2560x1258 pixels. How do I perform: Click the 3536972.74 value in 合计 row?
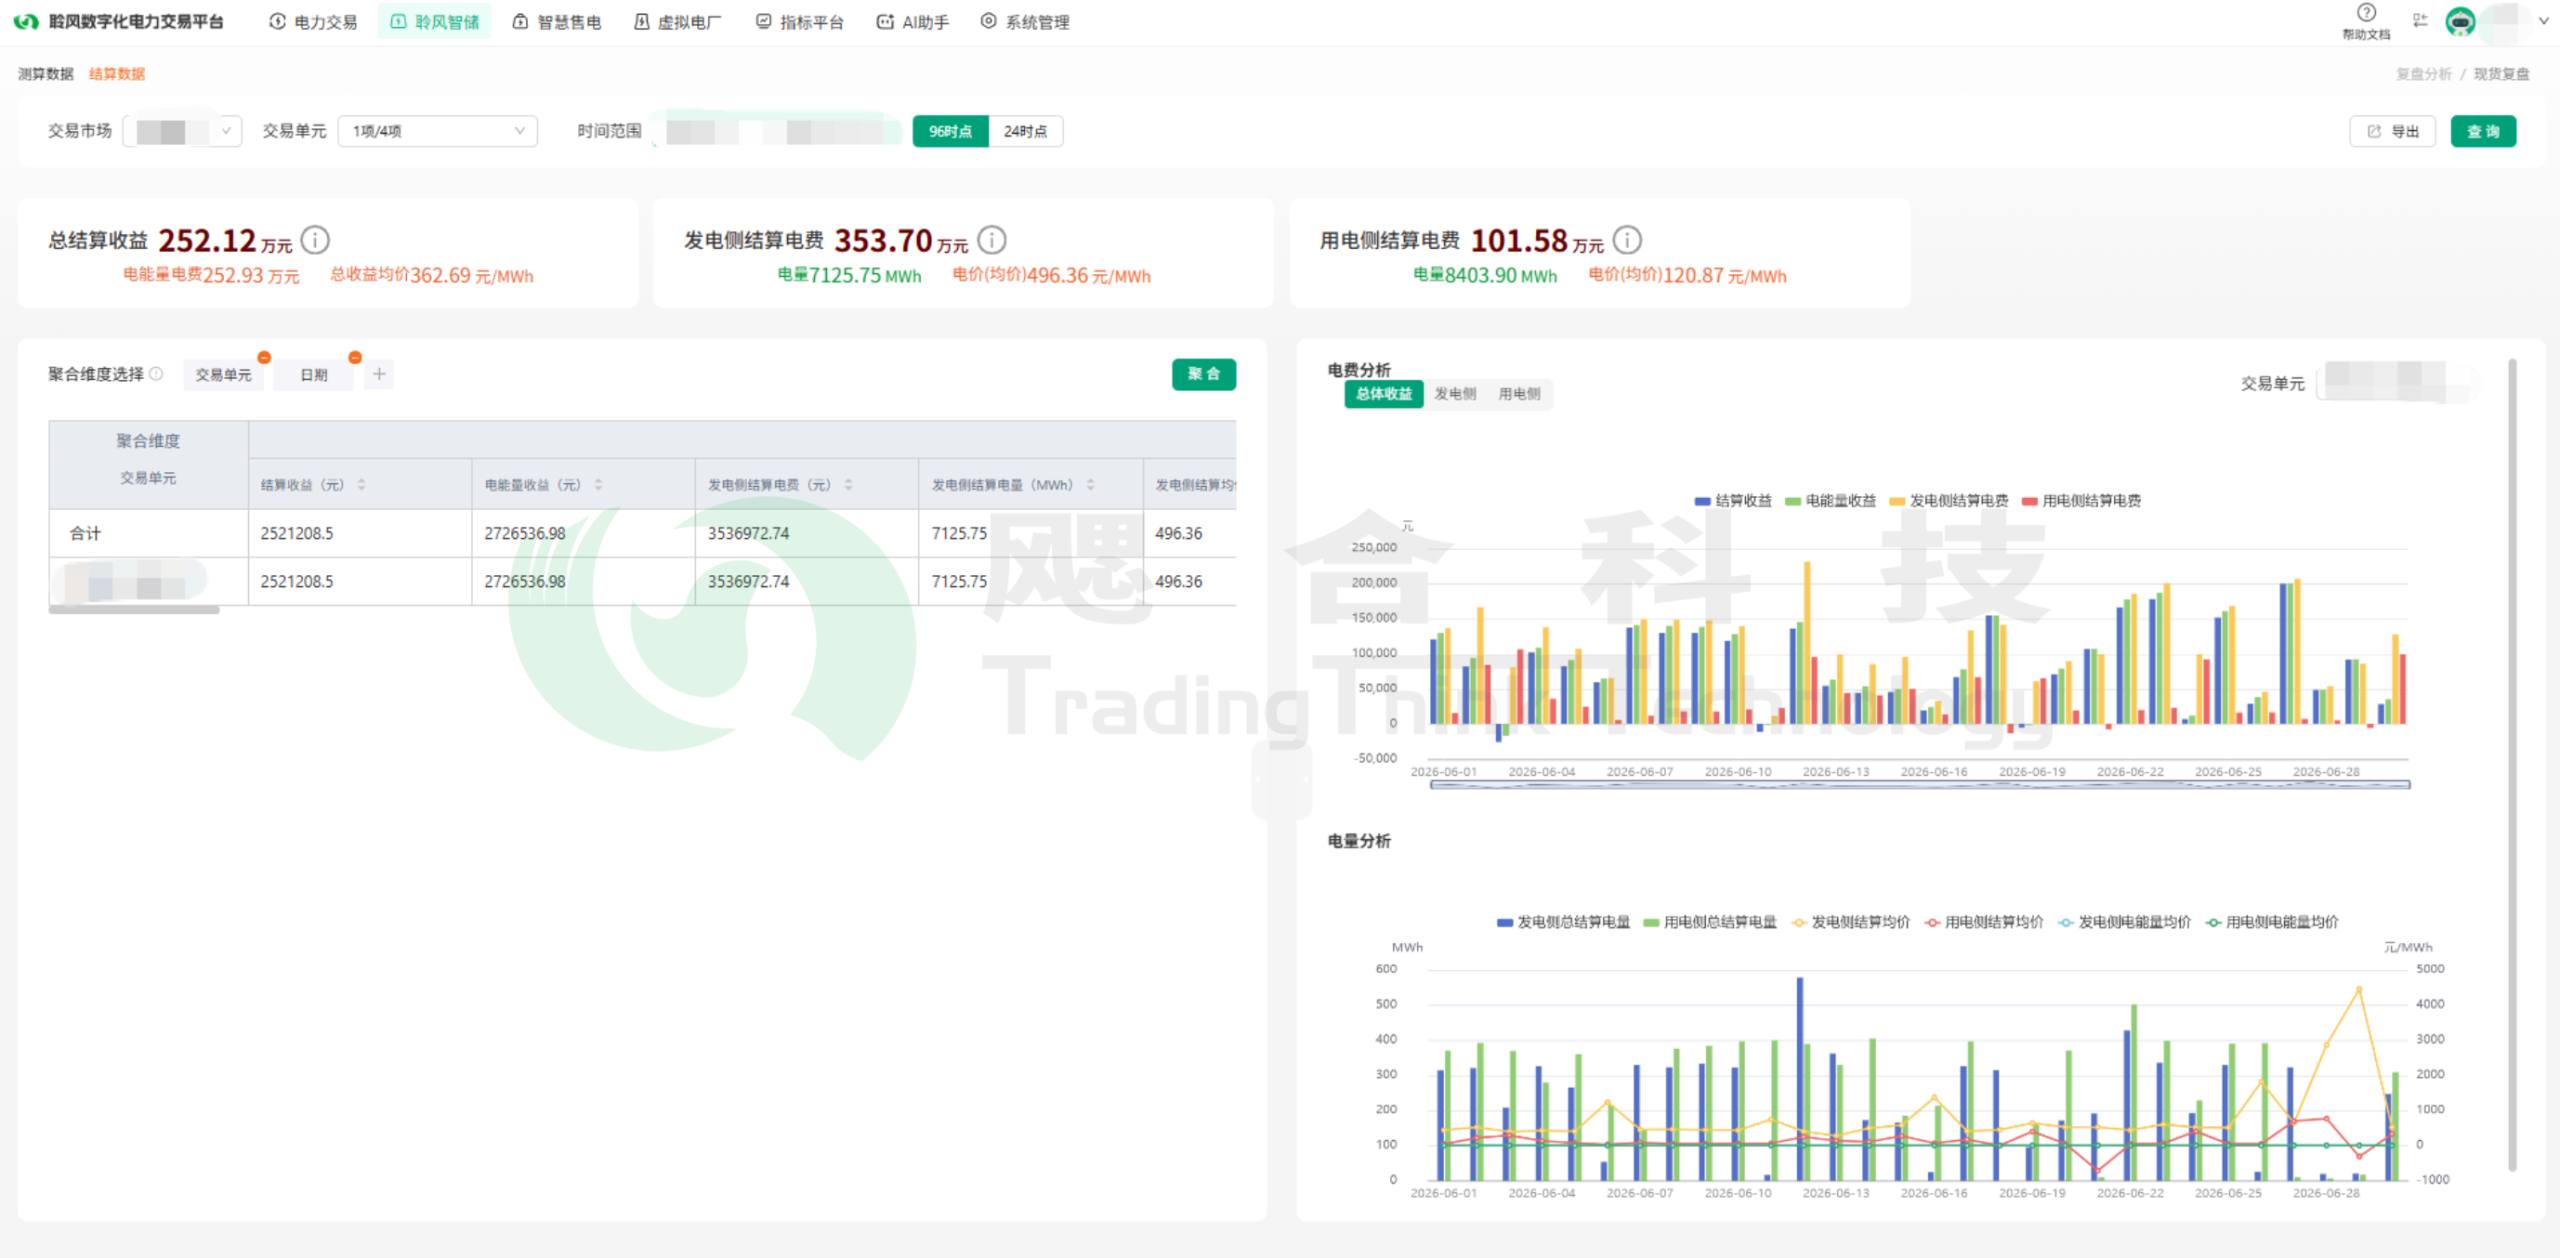[748, 534]
